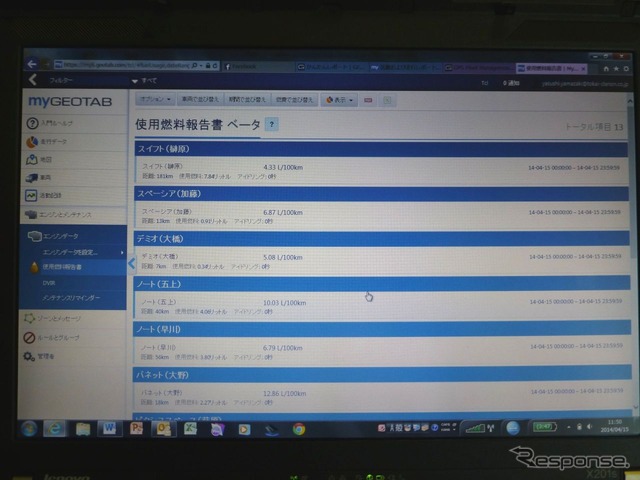640x480 pixels.
Task: Click the 4.33 L/100km value
Action: [x=283, y=167]
